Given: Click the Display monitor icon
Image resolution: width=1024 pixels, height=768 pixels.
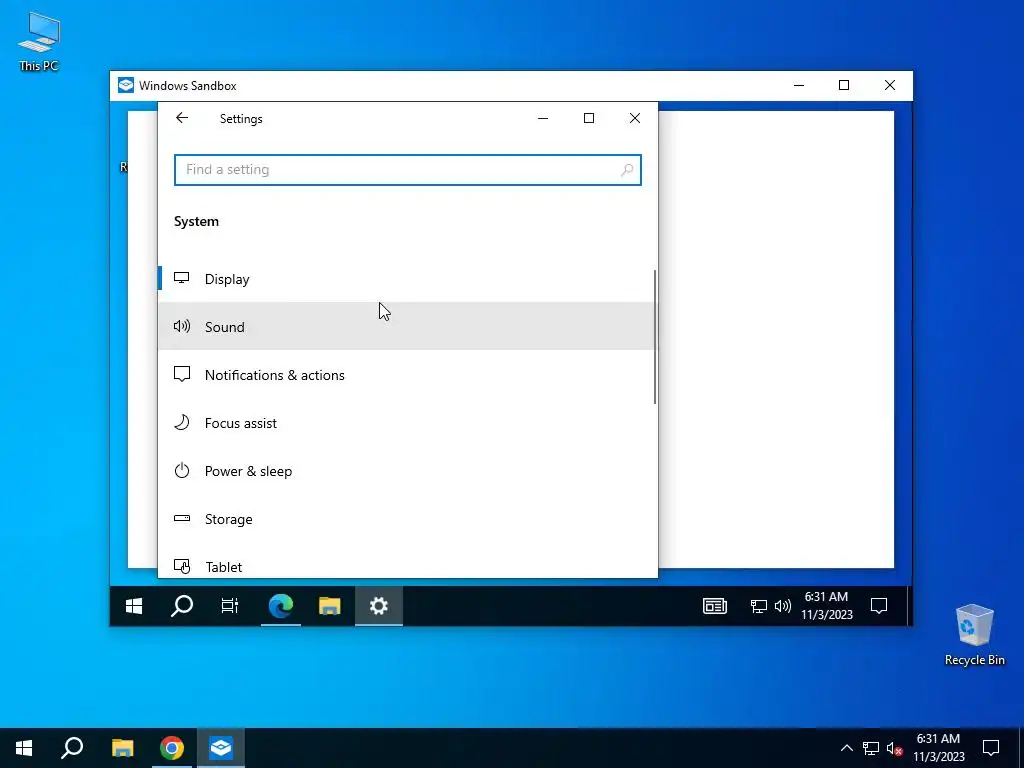Looking at the screenshot, I should [182, 278].
